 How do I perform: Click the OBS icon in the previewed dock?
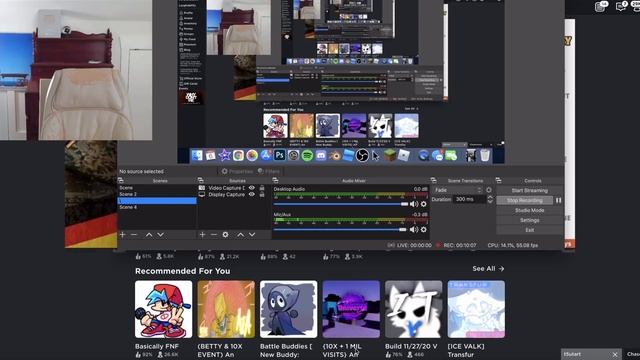click(362, 156)
